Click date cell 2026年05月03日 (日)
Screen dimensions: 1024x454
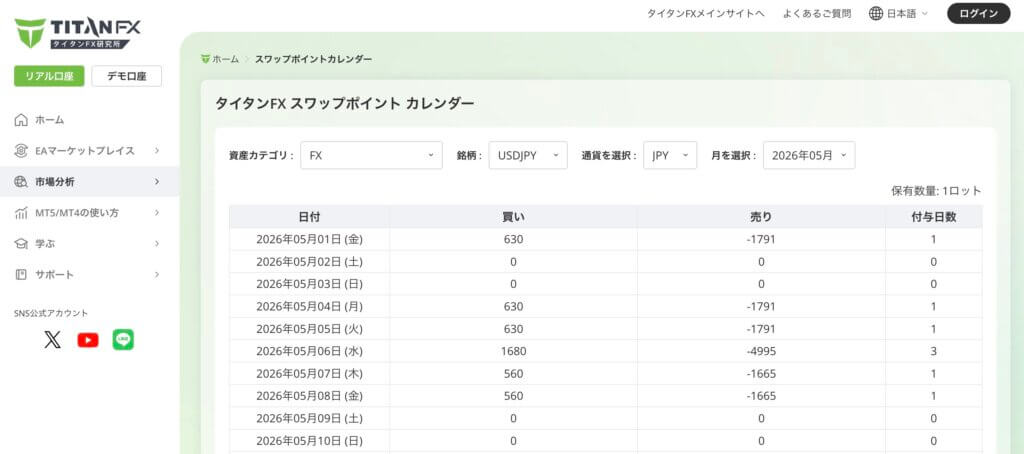[309, 284]
